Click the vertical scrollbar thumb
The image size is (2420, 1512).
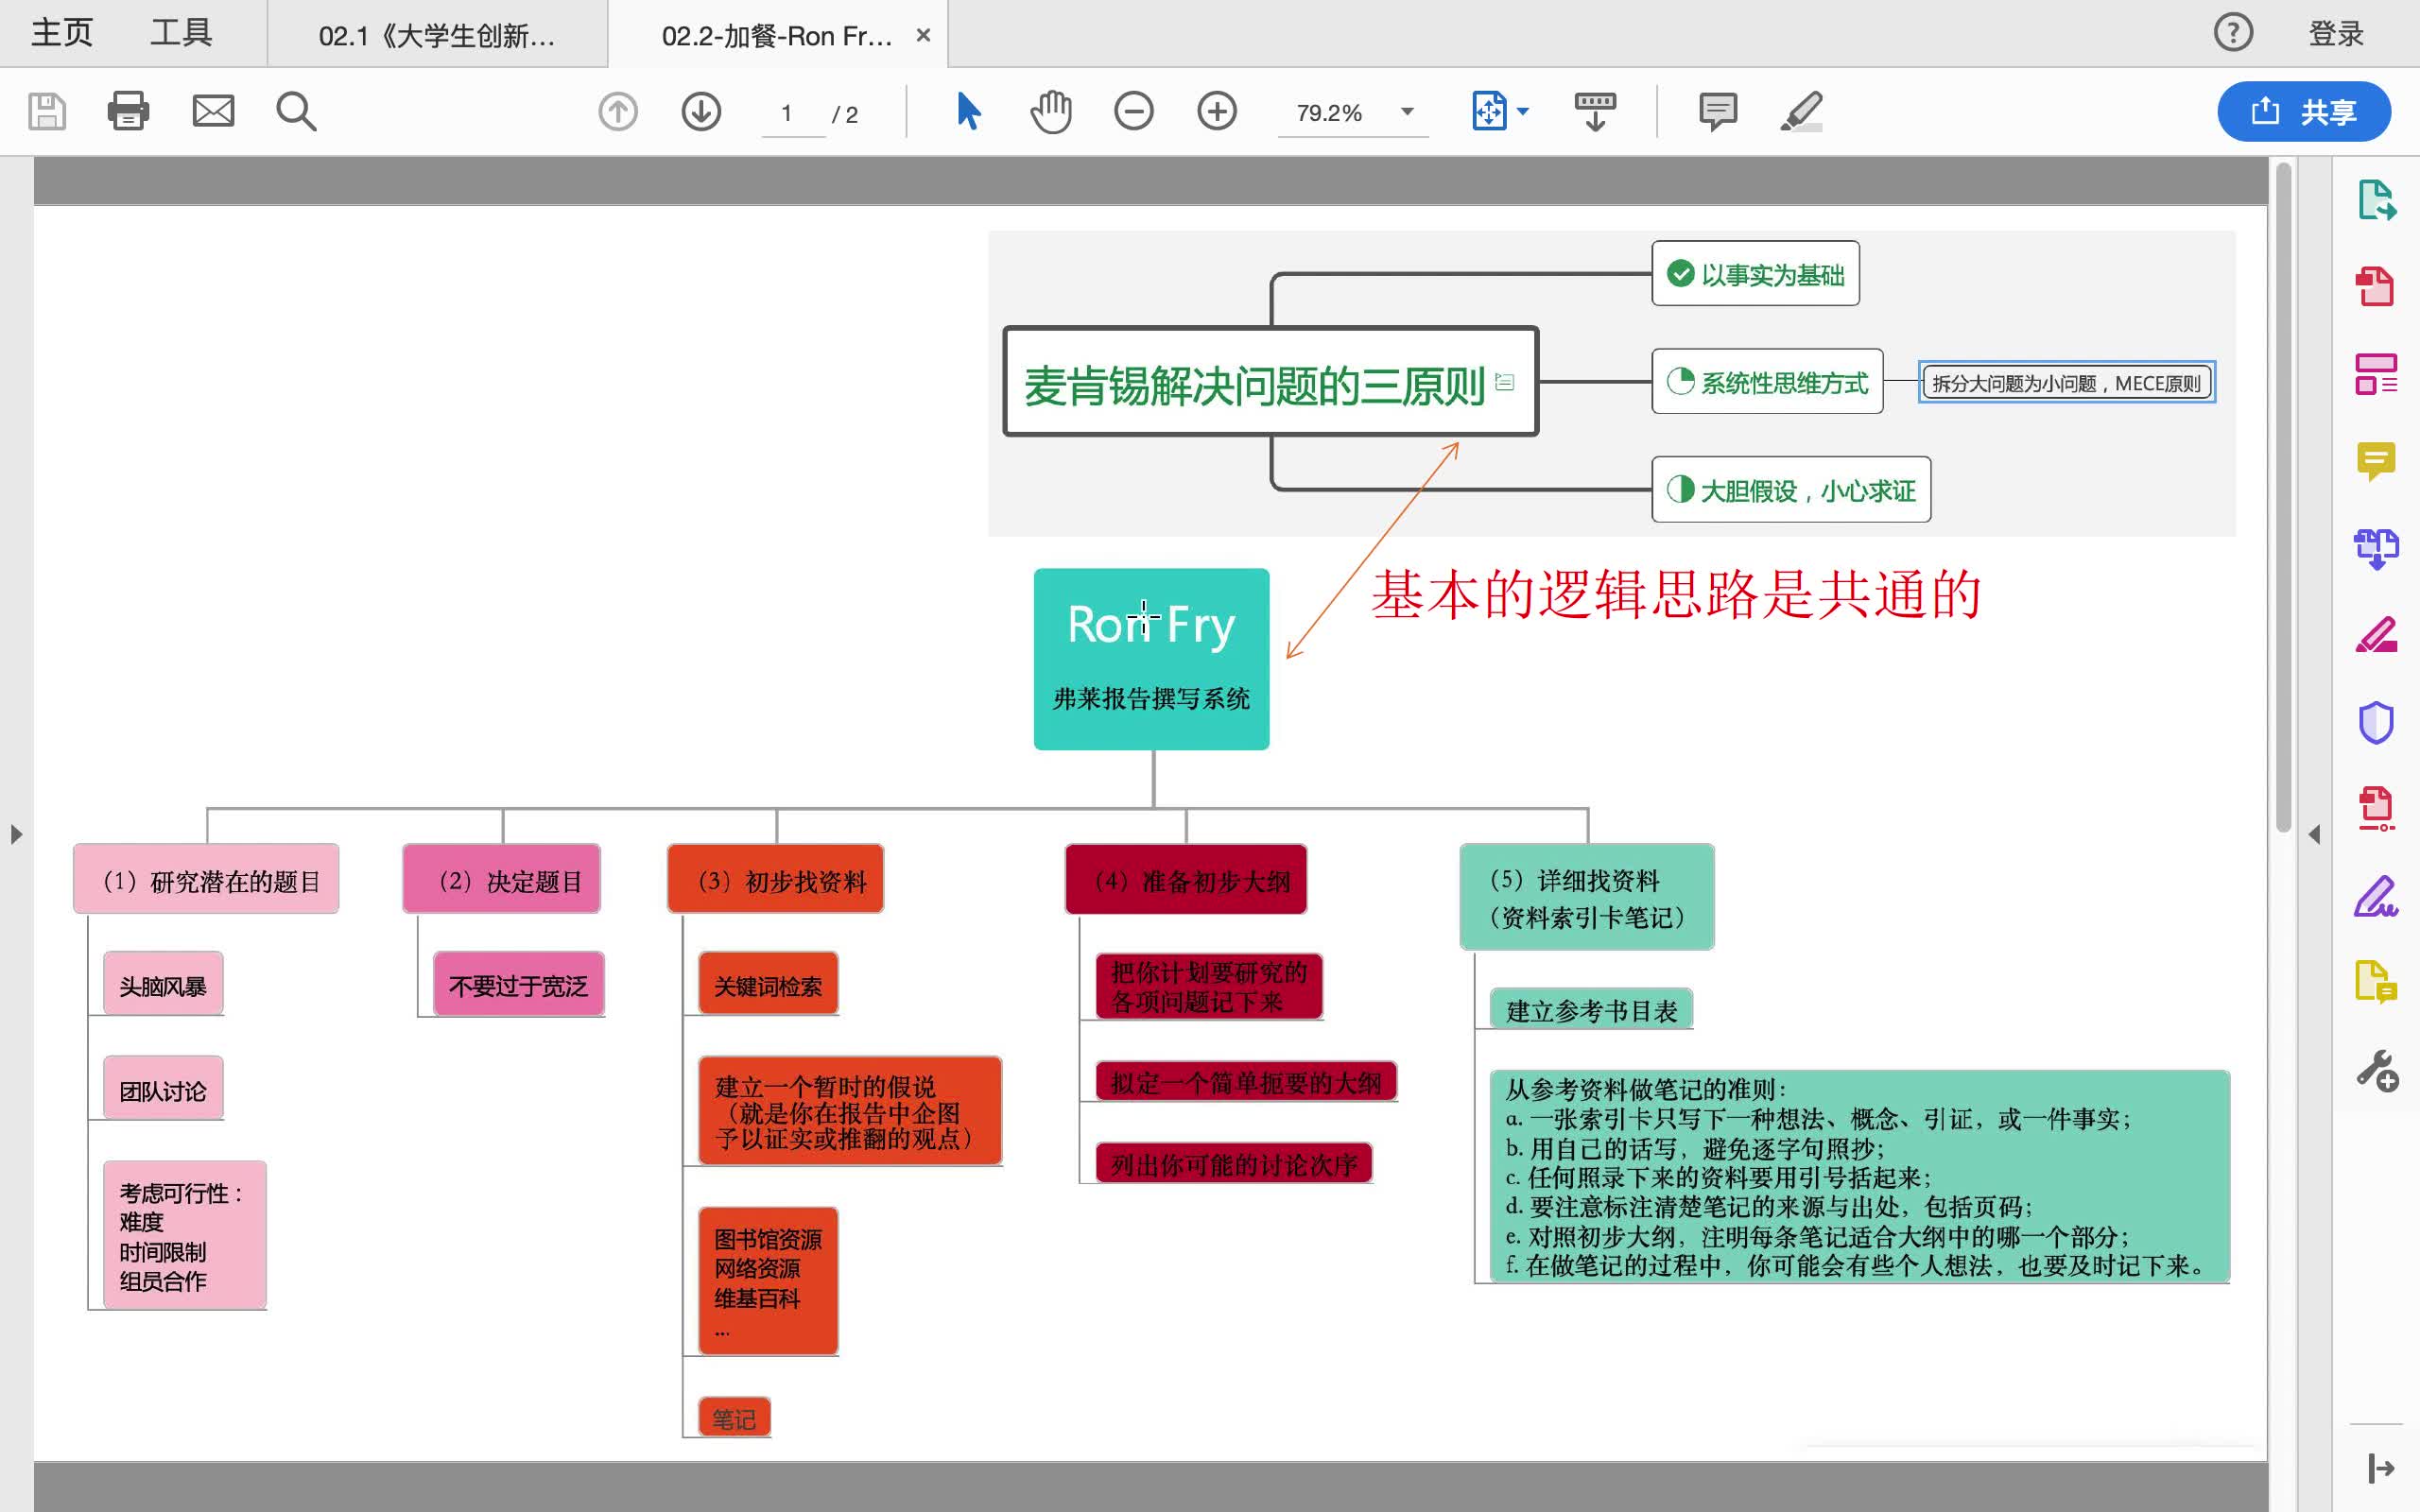(2283, 497)
